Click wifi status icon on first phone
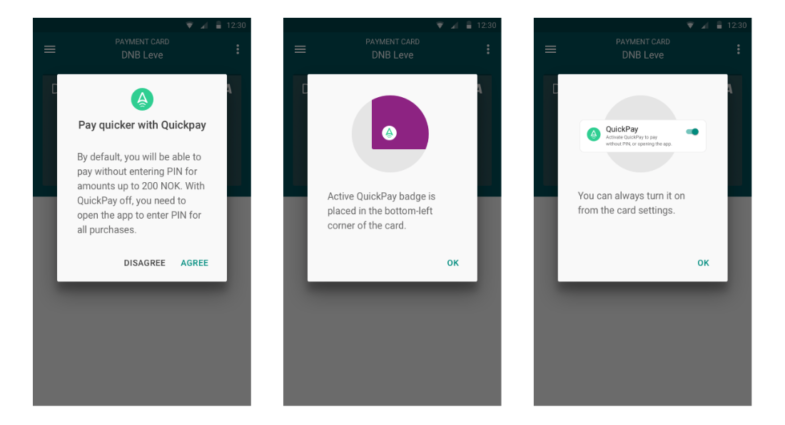Viewport: 785px width, 425px height. [x=190, y=25]
